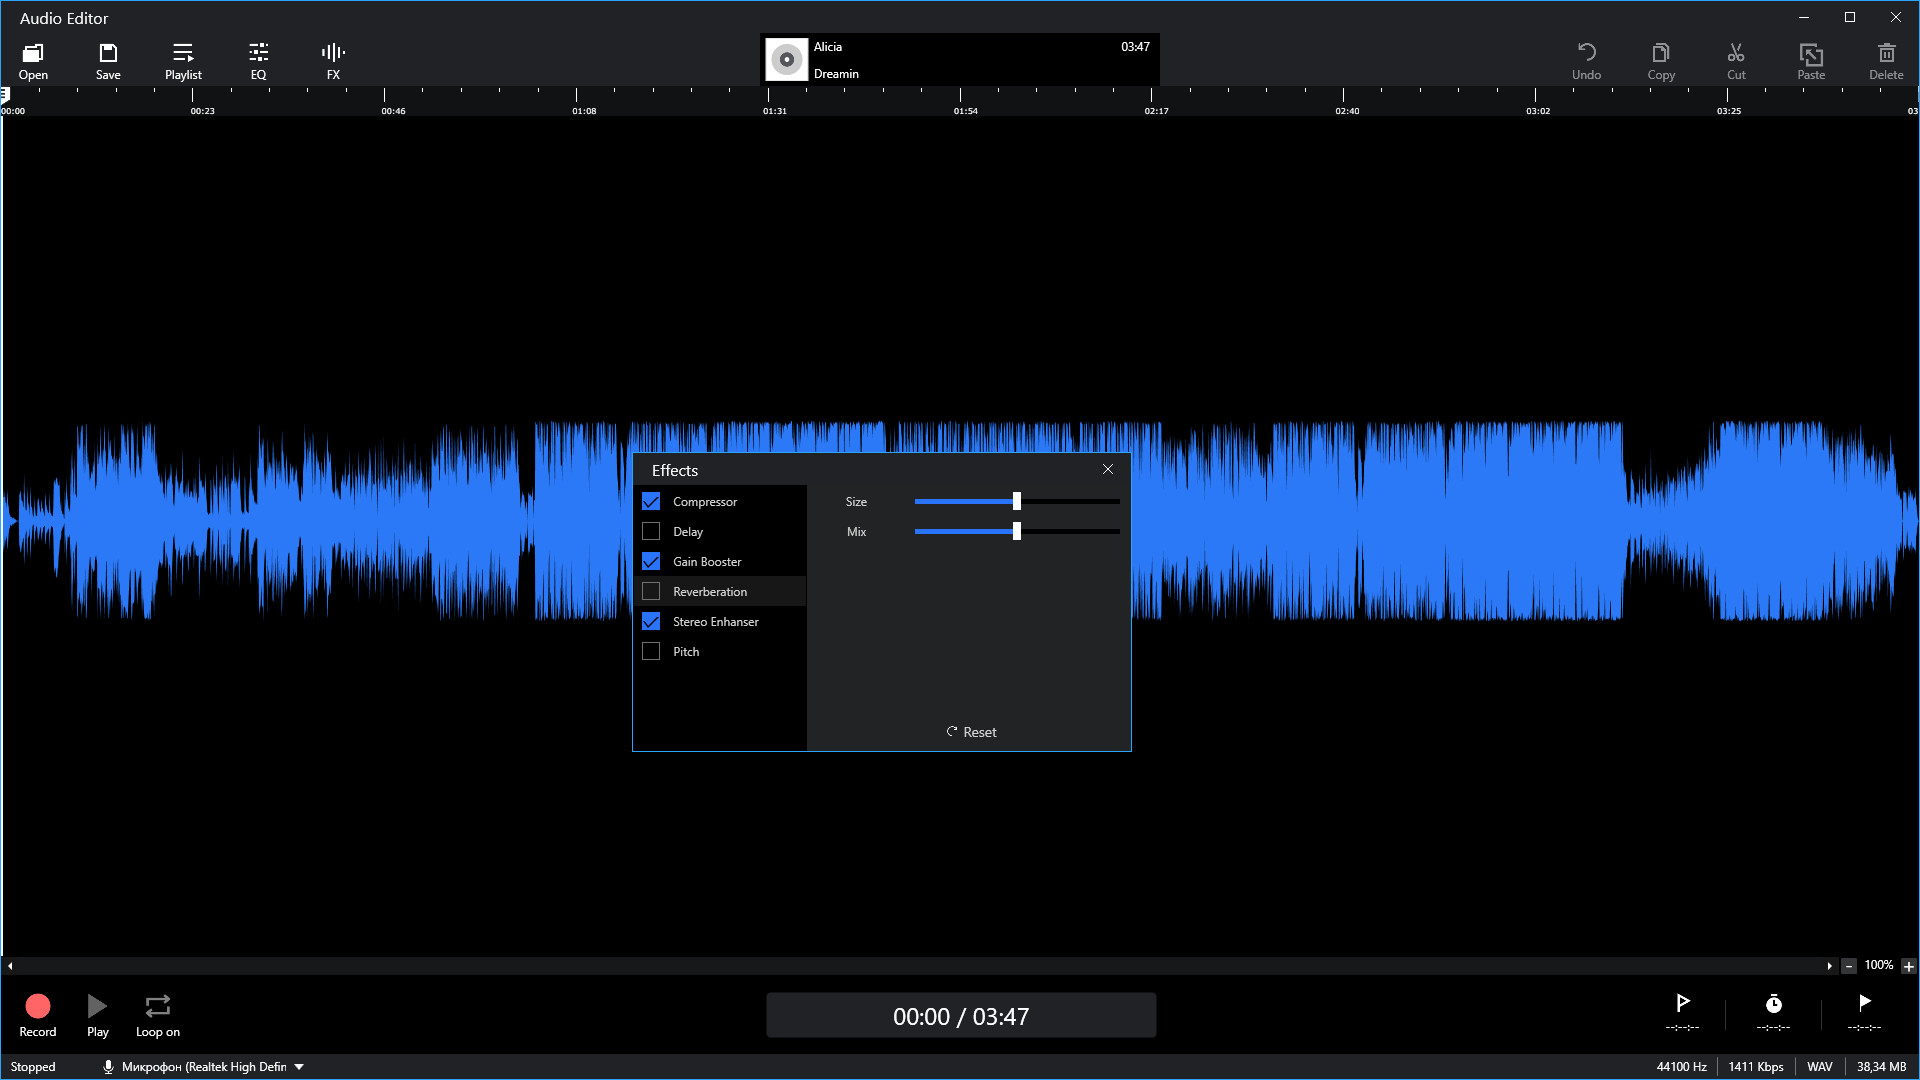Open the microphone device dropdown
Screen dimensions: 1920x1080
point(298,1066)
